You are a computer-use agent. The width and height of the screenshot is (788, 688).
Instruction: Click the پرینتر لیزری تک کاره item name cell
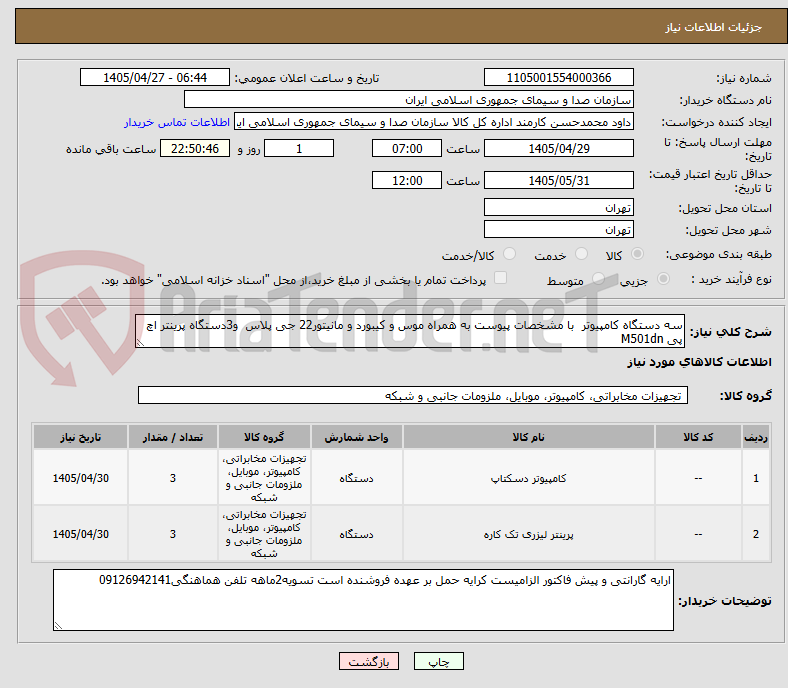[528, 534]
